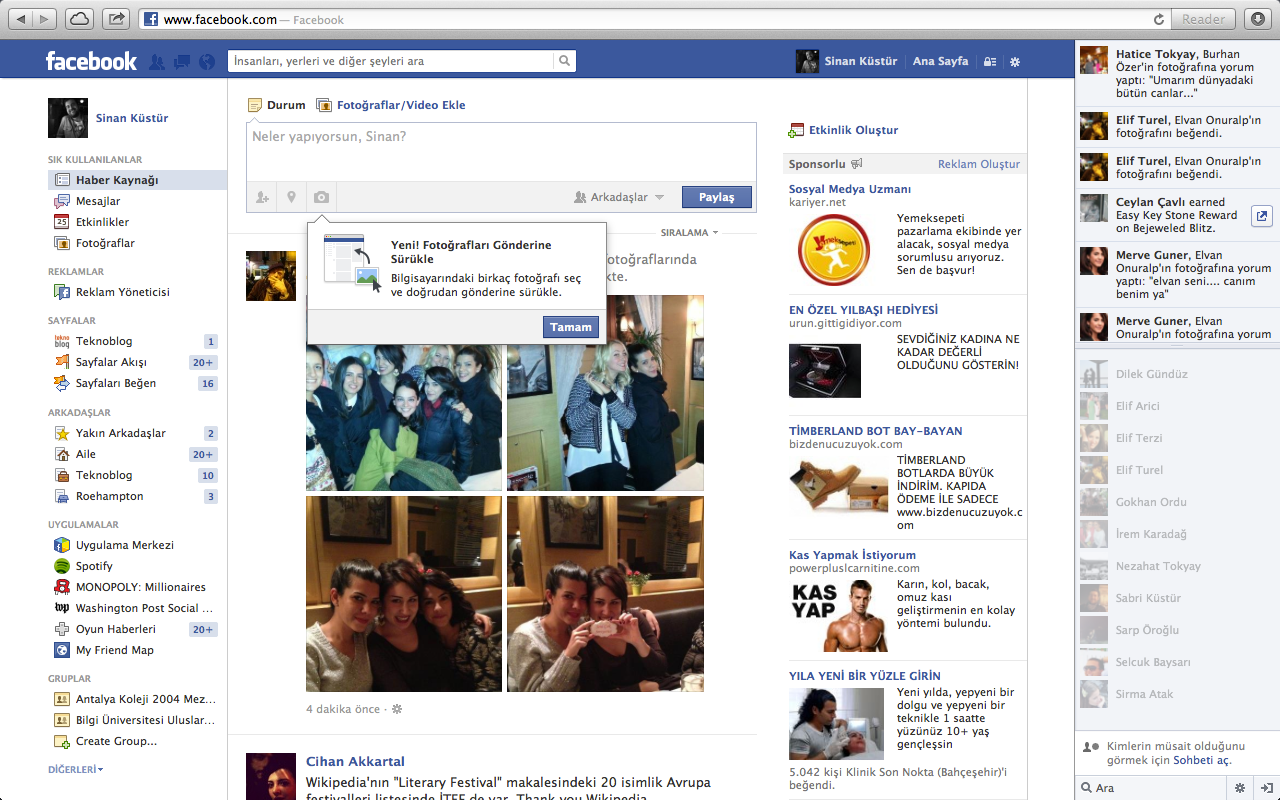The width and height of the screenshot is (1280, 800).
Task: Open friend requests icon in top bar
Action: click(x=157, y=62)
